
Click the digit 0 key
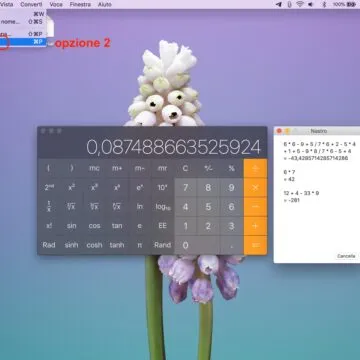coord(197,245)
